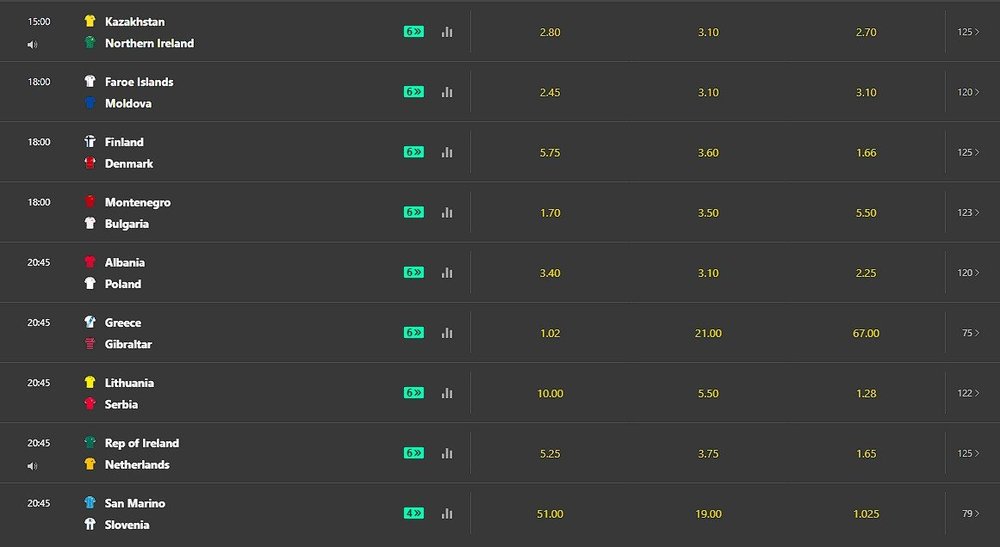
Task: Expand 79 markets for San Marino match
Action: point(971,513)
